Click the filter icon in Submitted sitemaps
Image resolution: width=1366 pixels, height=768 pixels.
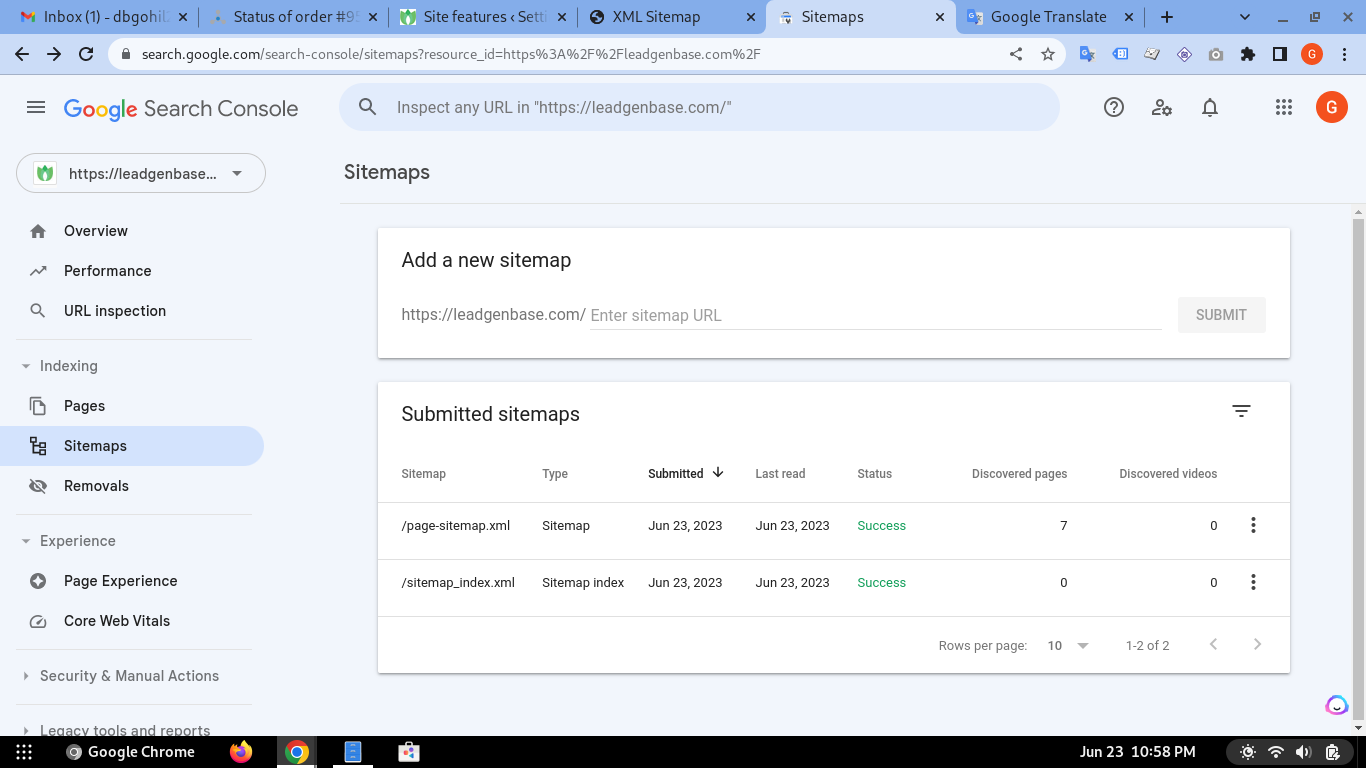click(x=1241, y=411)
